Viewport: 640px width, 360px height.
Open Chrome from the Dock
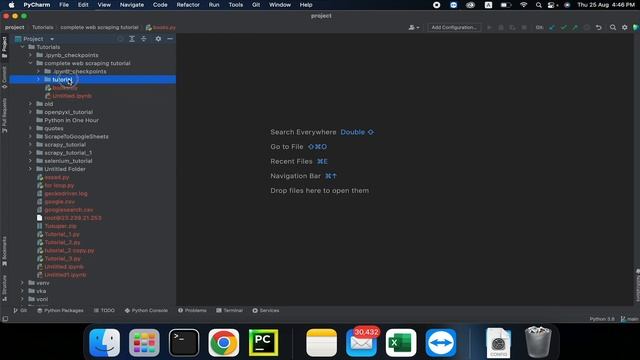point(223,342)
